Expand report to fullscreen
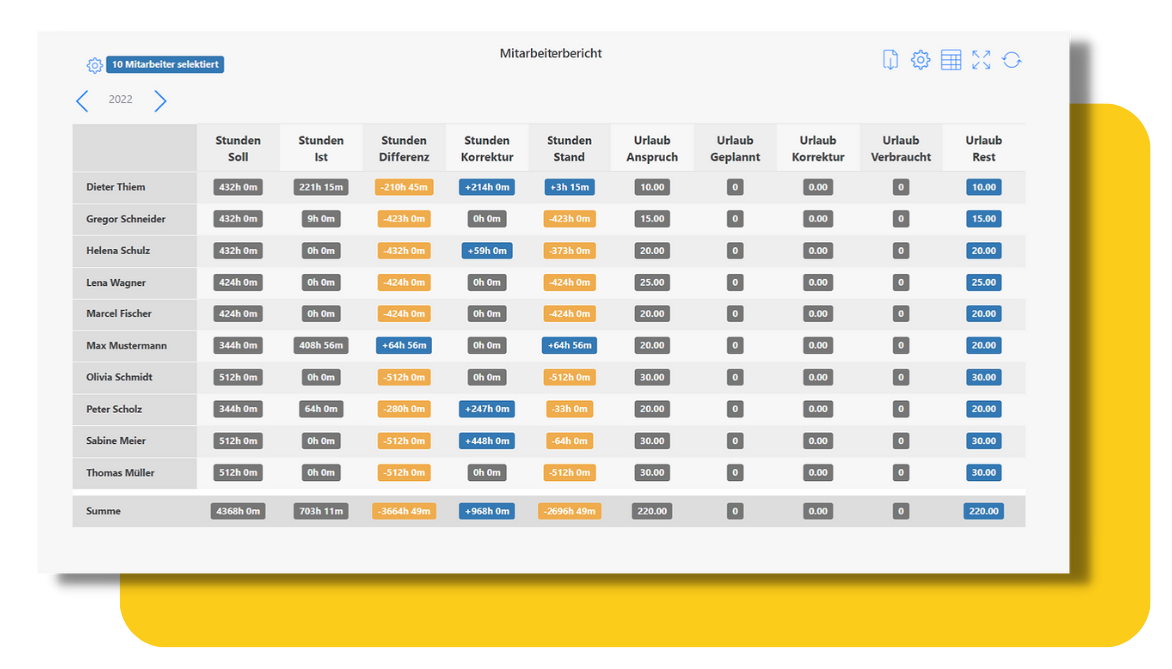The width and height of the screenshot is (1172, 669). click(x=981, y=60)
